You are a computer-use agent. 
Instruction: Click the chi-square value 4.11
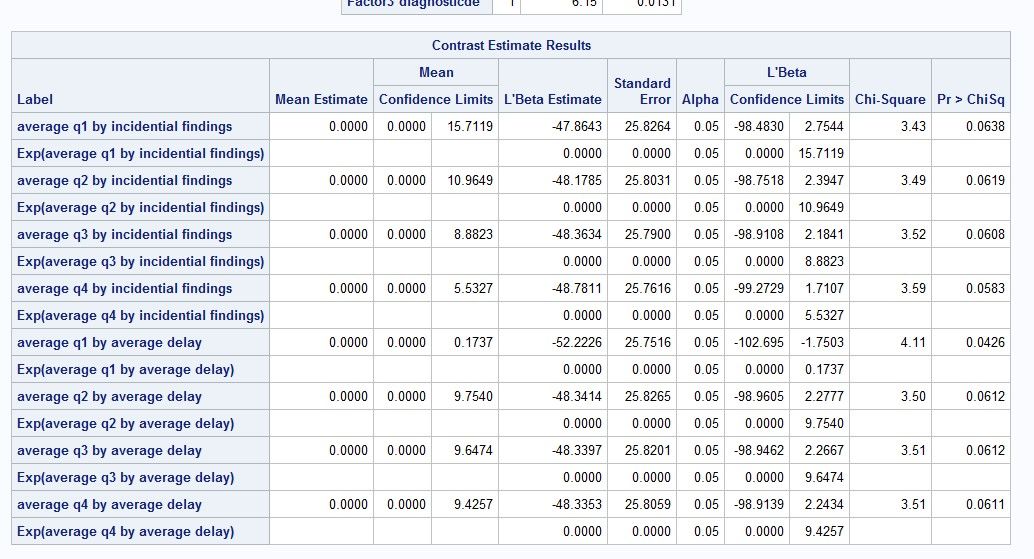[x=913, y=342]
